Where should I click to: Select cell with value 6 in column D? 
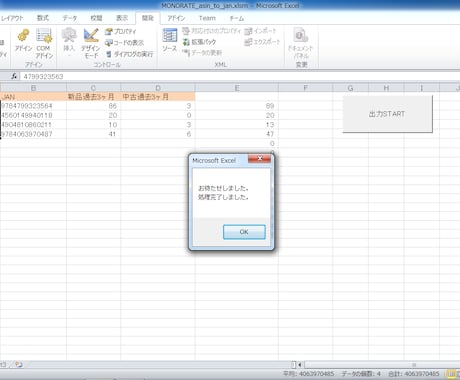click(x=158, y=134)
